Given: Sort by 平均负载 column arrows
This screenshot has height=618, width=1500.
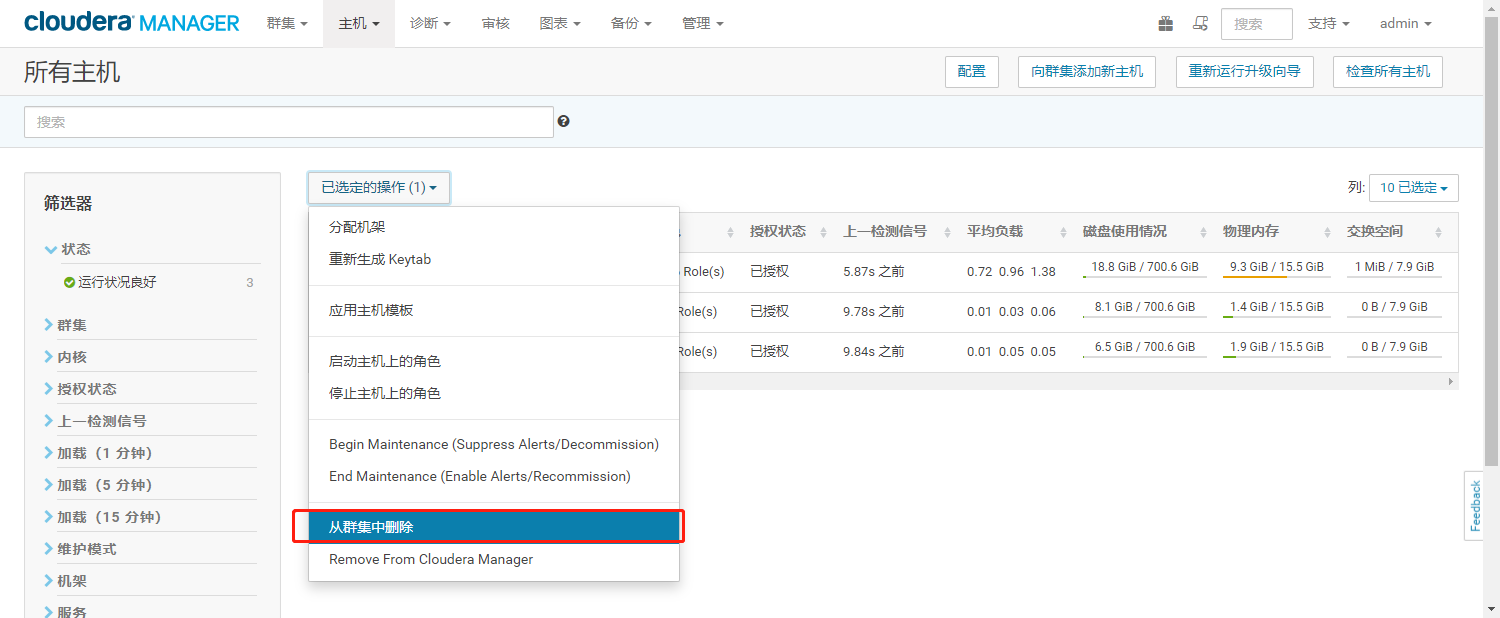Looking at the screenshot, I should [1064, 232].
